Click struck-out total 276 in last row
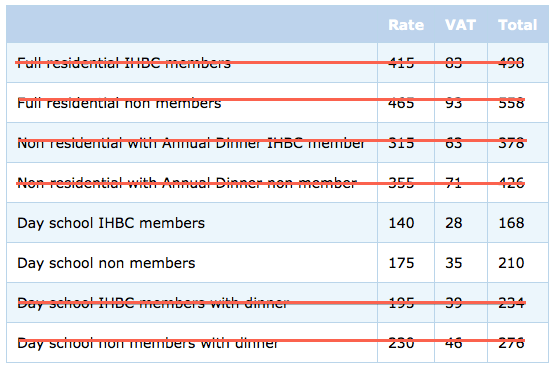The width and height of the screenshot is (553, 368). coord(511,343)
